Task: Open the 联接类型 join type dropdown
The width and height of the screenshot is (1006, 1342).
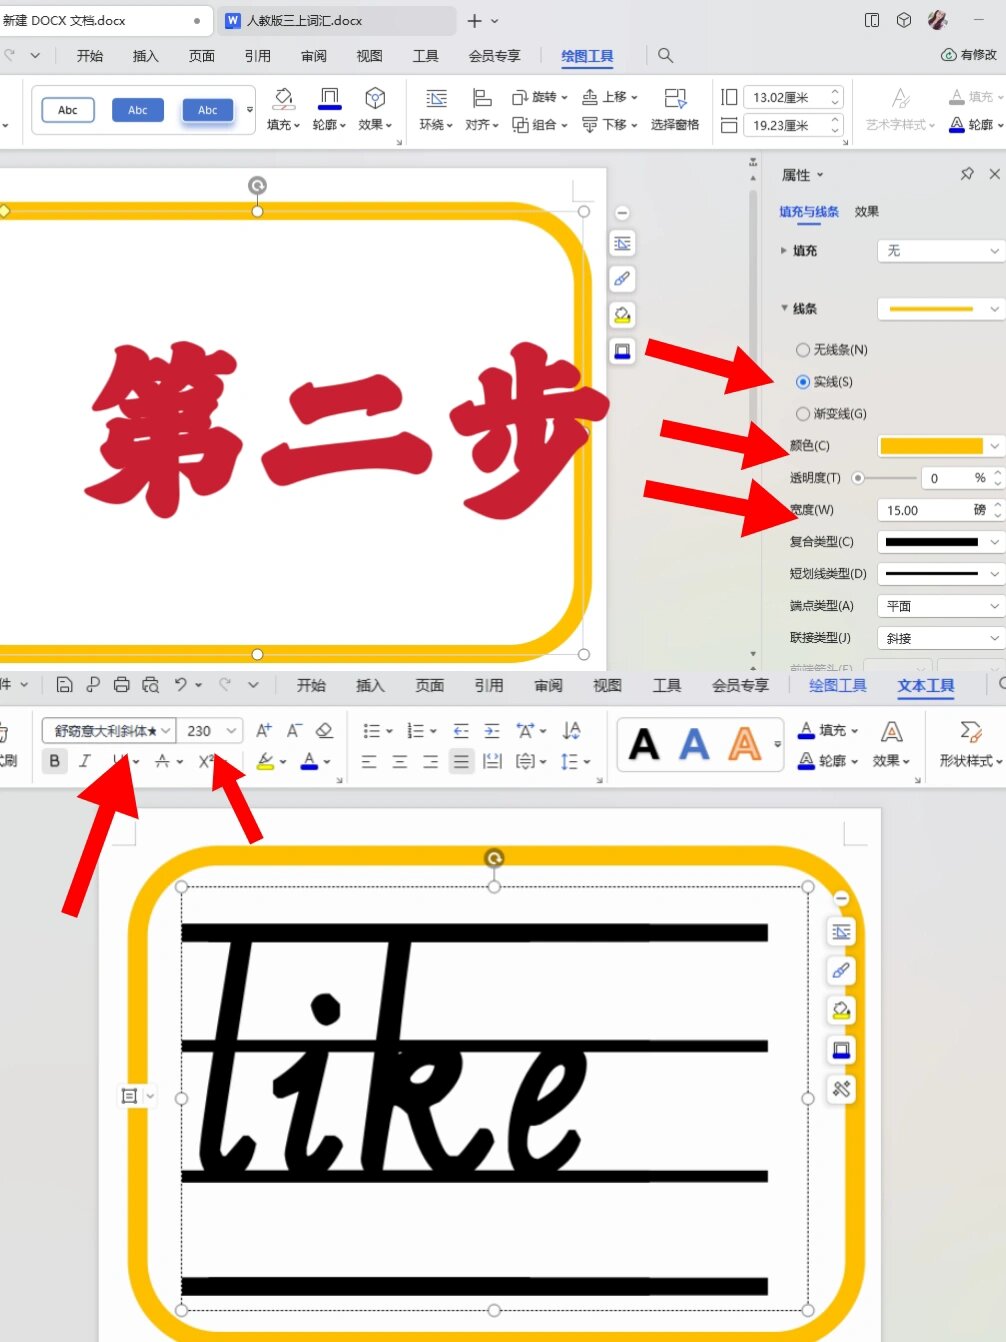Action: [x=940, y=638]
